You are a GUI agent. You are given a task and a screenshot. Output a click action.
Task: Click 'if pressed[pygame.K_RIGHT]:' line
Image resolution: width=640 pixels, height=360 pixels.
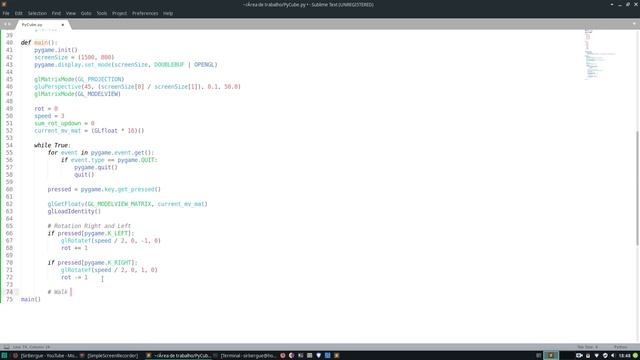(93, 263)
